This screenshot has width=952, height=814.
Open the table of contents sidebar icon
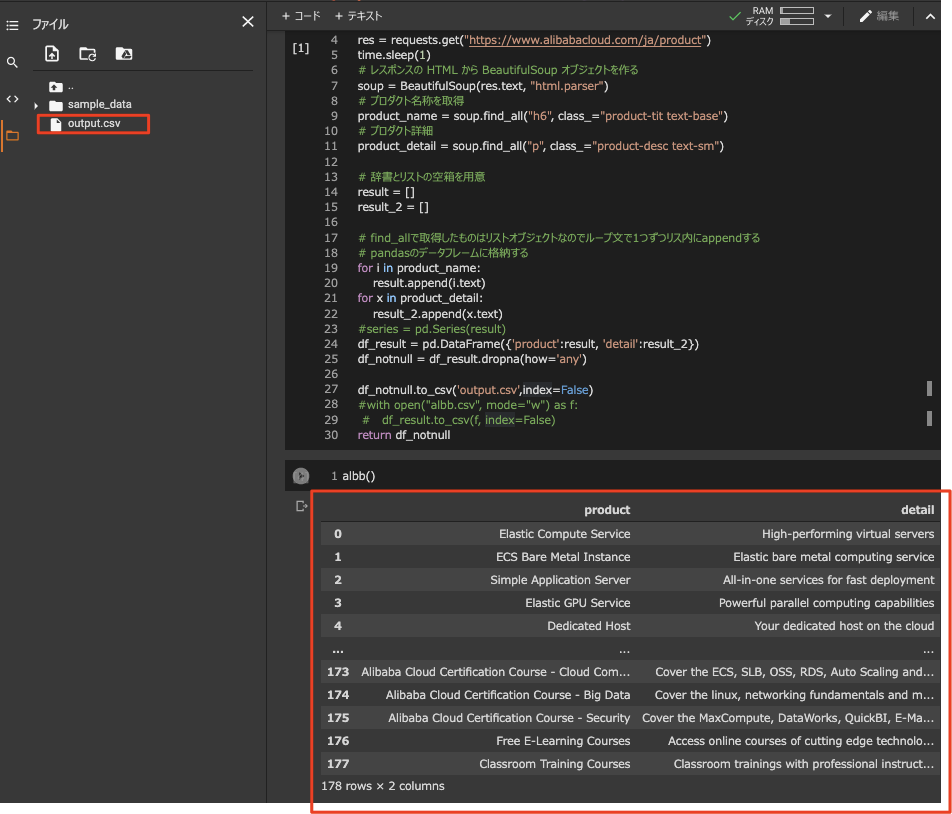pos(12,24)
